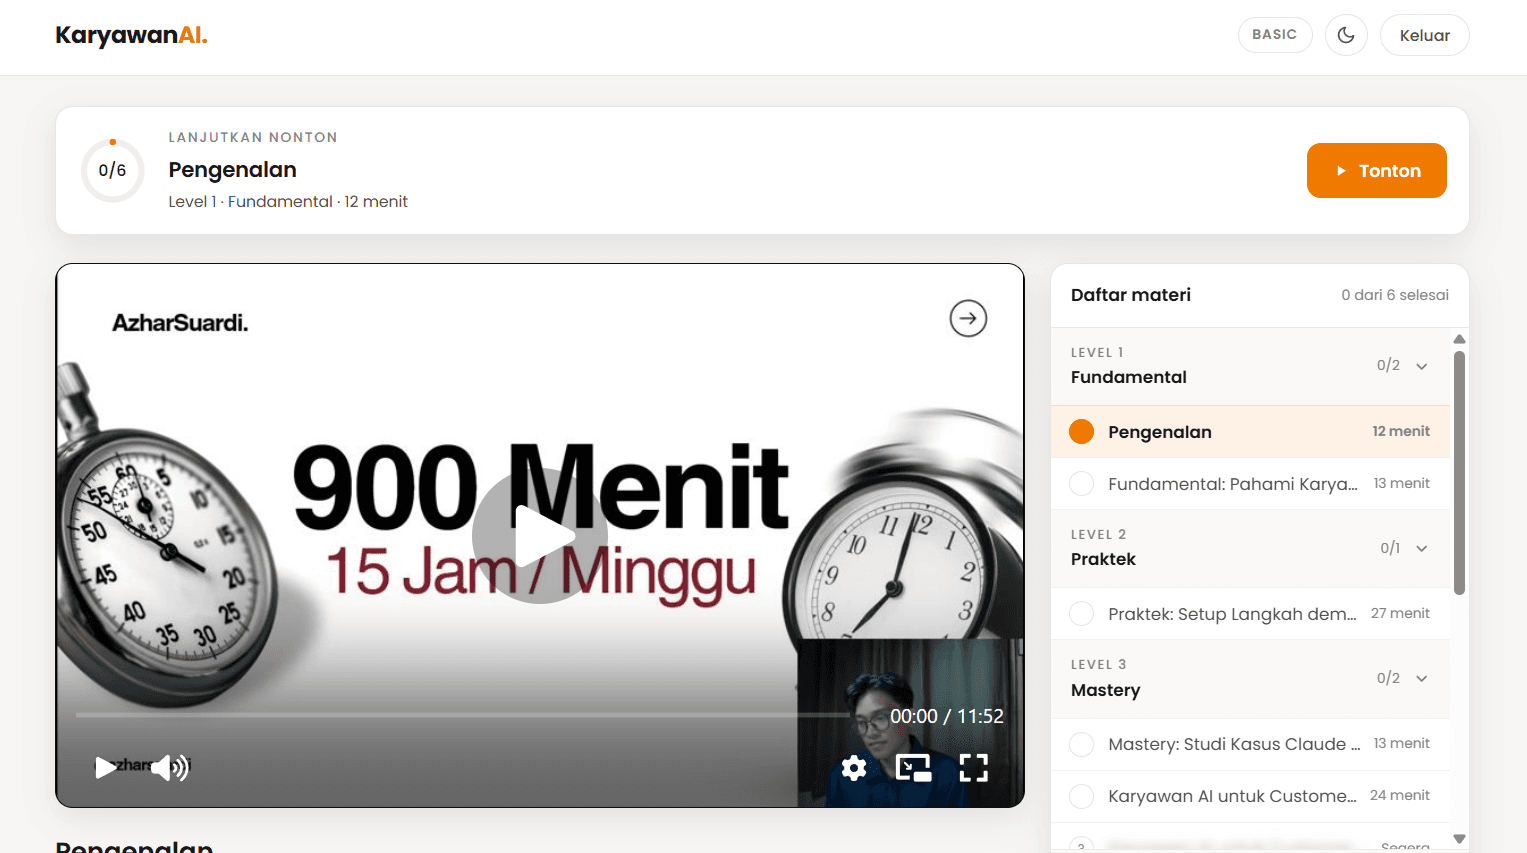Collapse Level 1 Fundamental section chevron
1527x853 pixels.
tap(1422, 366)
